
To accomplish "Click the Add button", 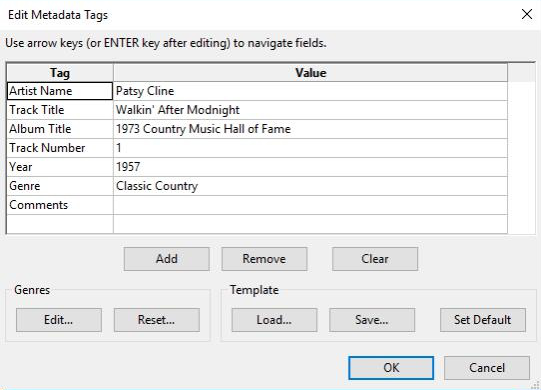I will [167, 259].
